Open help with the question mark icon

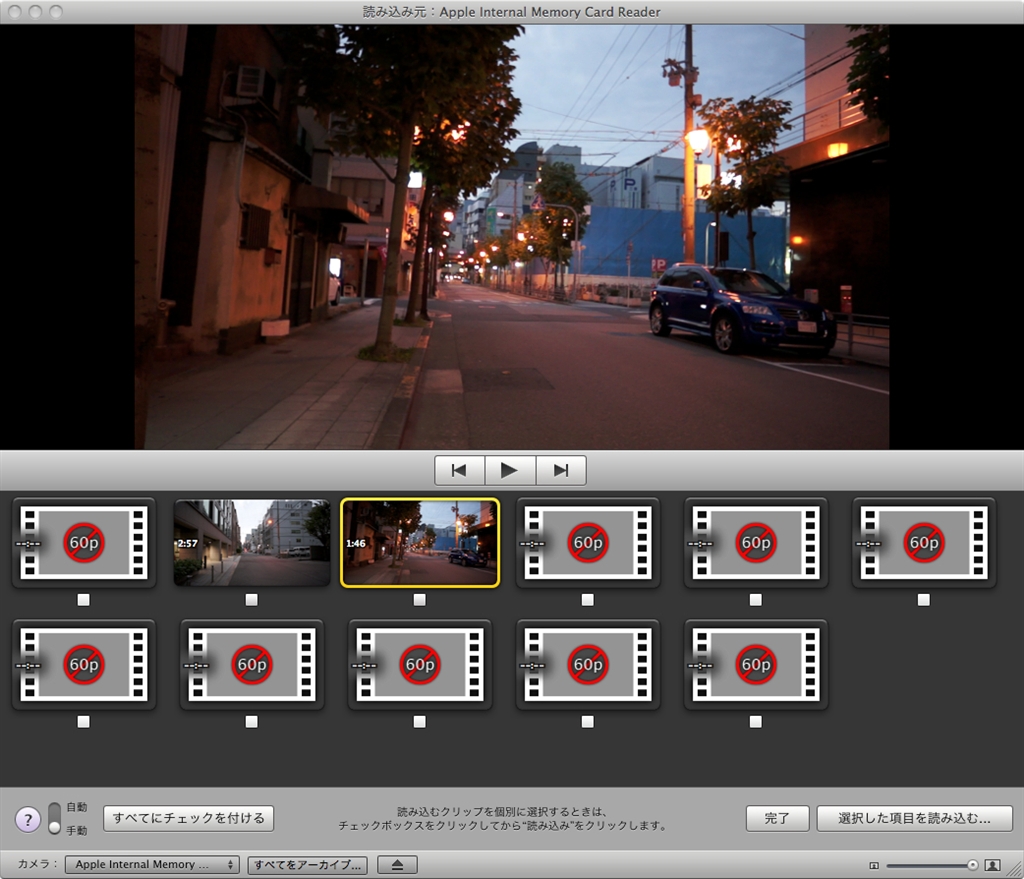coord(28,819)
